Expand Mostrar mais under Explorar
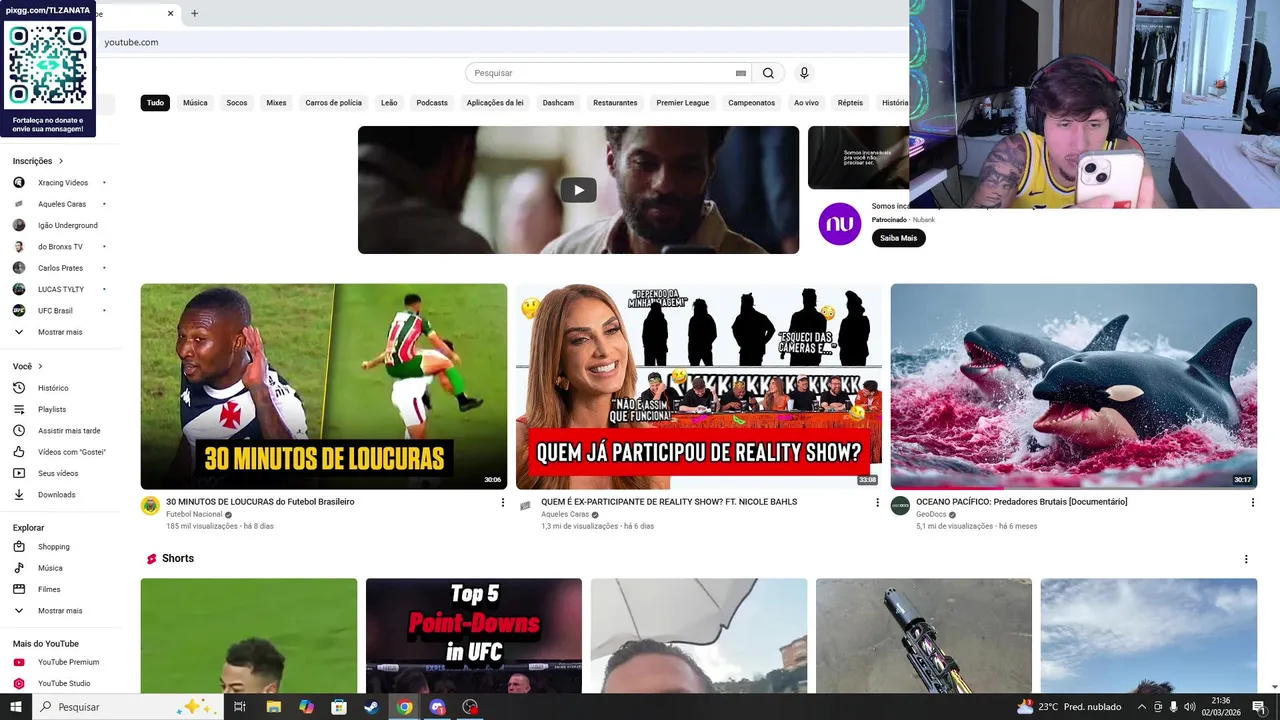 (x=60, y=611)
